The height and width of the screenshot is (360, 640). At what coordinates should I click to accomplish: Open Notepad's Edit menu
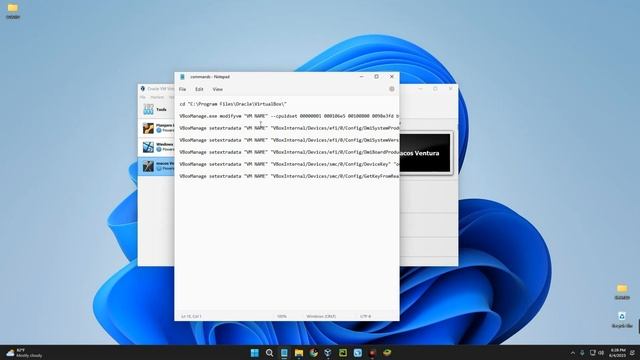pos(199,89)
